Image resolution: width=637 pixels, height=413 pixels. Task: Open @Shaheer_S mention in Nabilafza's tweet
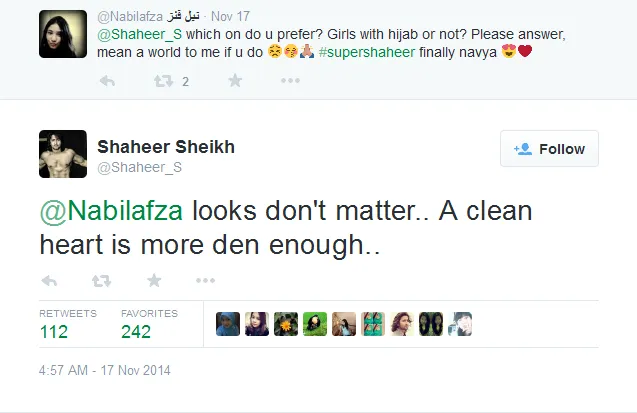click(131, 33)
